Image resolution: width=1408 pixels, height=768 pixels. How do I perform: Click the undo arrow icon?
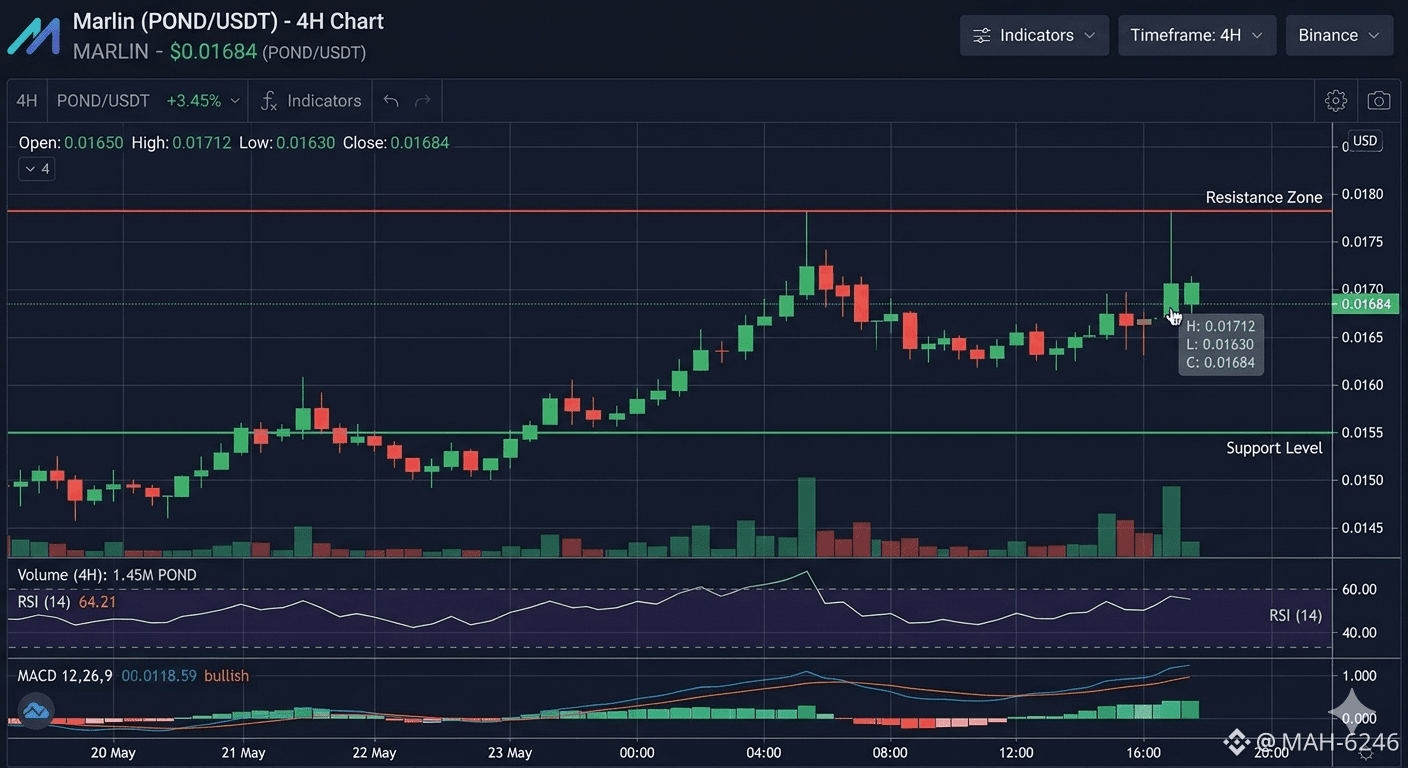pos(391,101)
